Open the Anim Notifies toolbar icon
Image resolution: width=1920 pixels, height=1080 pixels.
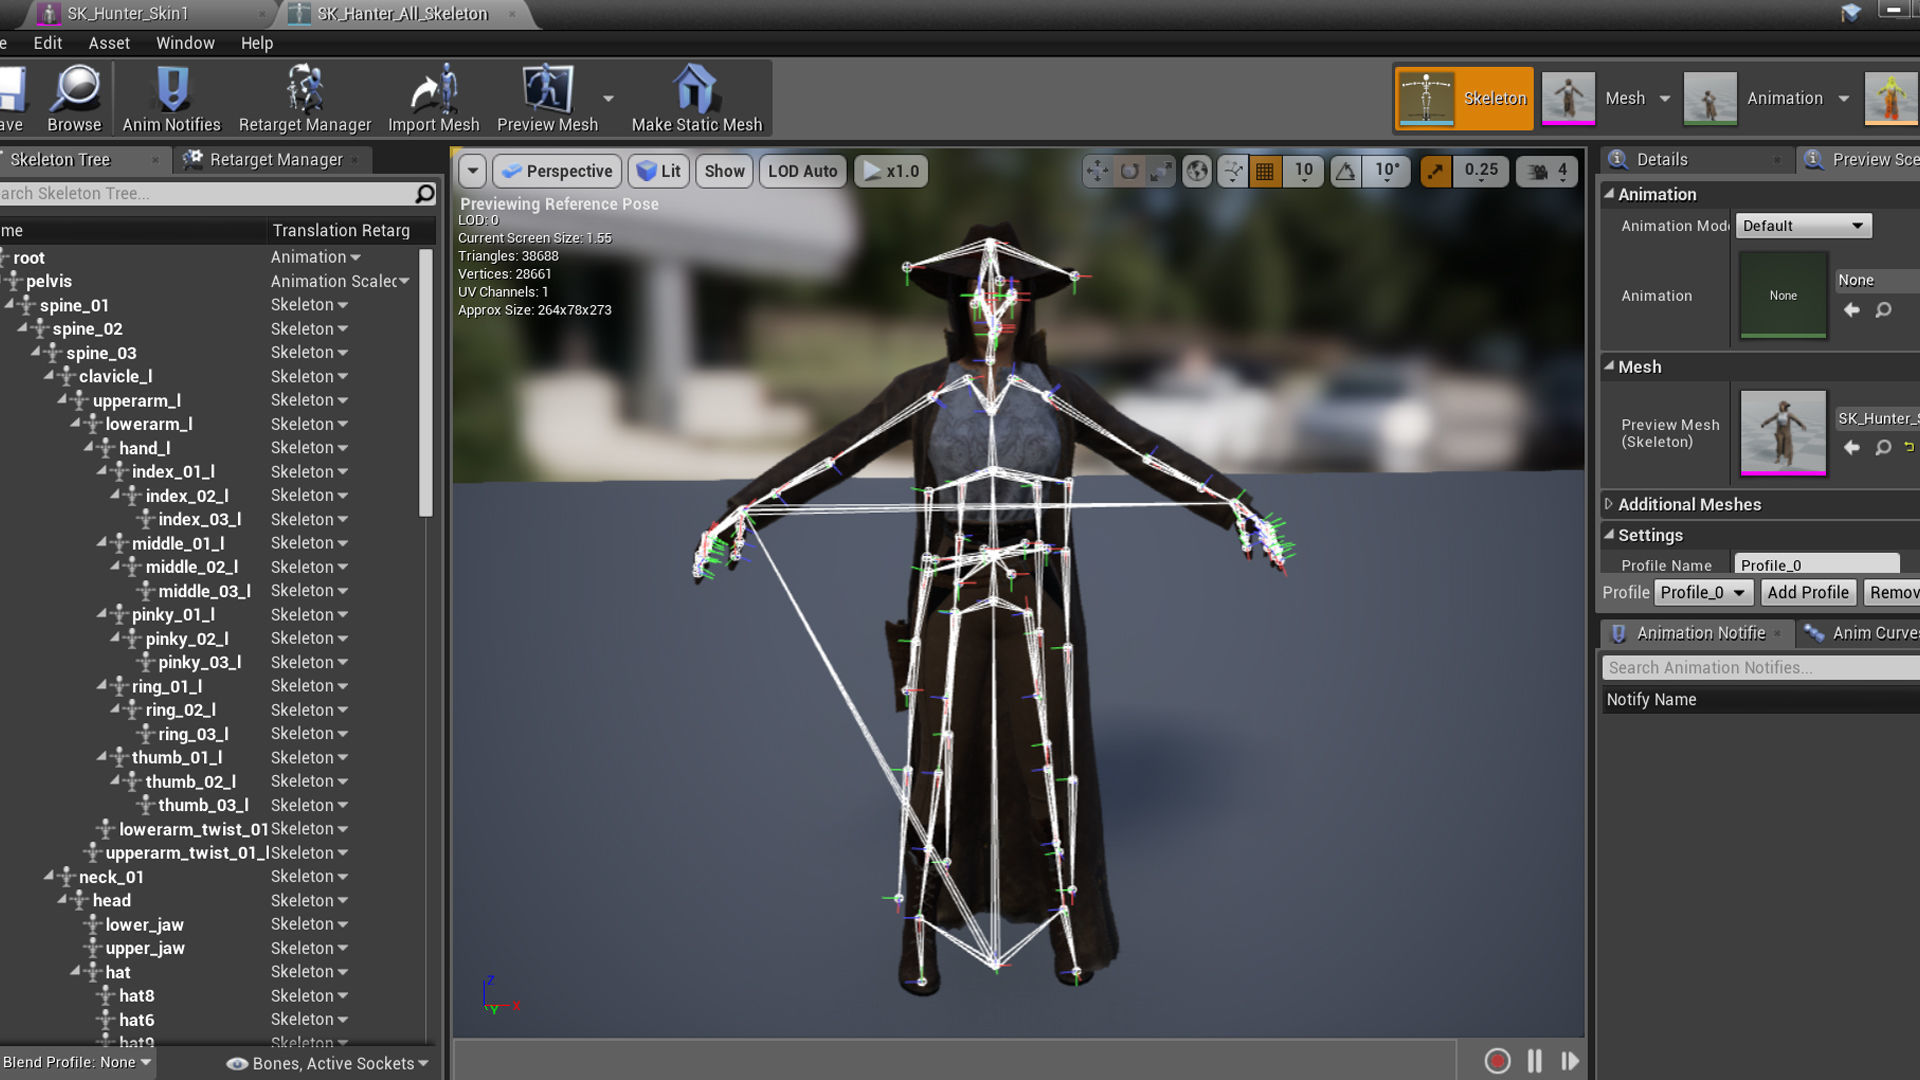click(x=171, y=98)
